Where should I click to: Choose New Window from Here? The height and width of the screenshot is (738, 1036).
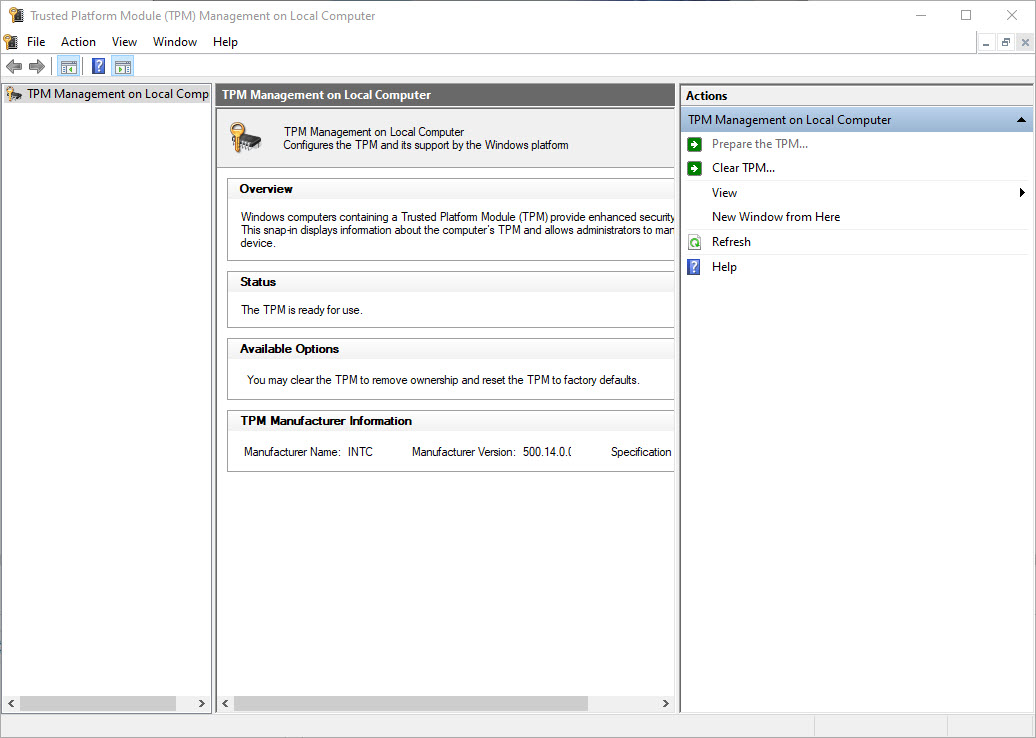[x=776, y=217]
